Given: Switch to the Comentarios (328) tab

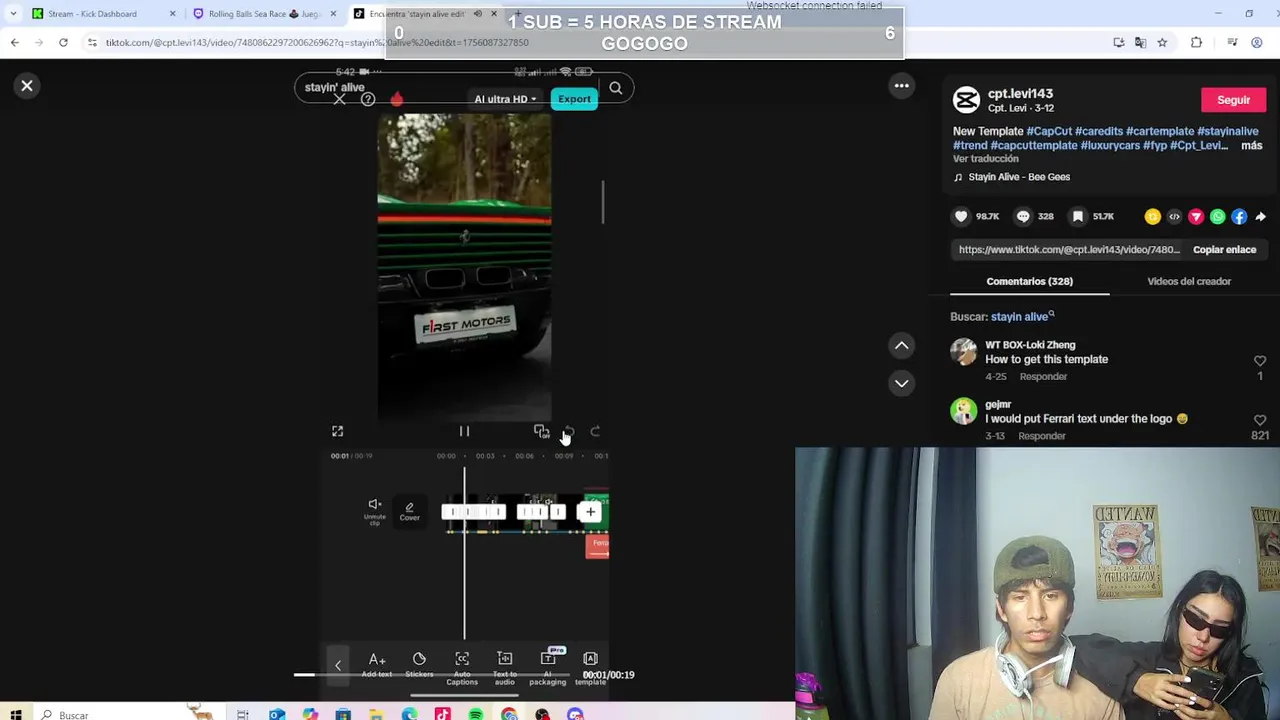Looking at the screenshot, I should click(1029, 281).
